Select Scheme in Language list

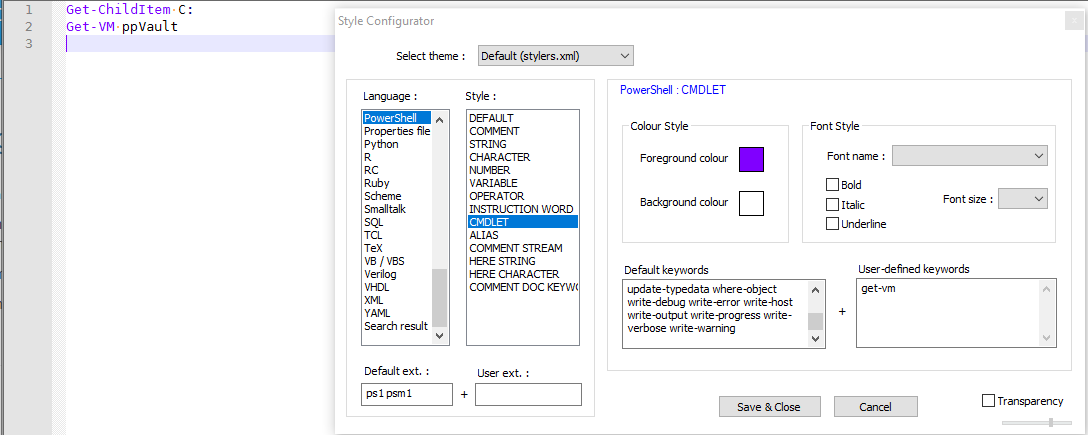[x=397, y=196]
